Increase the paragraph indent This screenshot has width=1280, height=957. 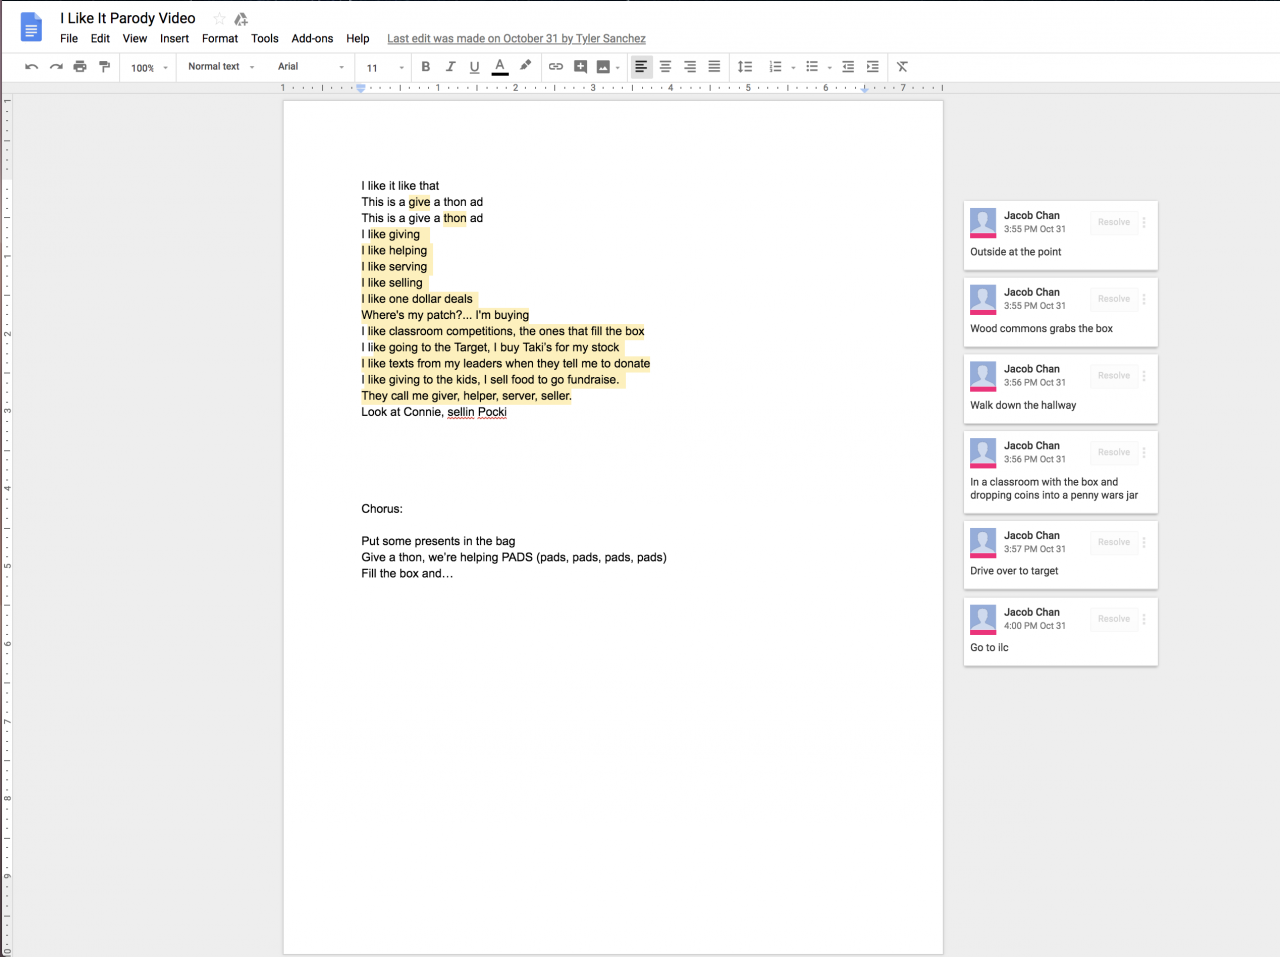click(x=873, y=67)
